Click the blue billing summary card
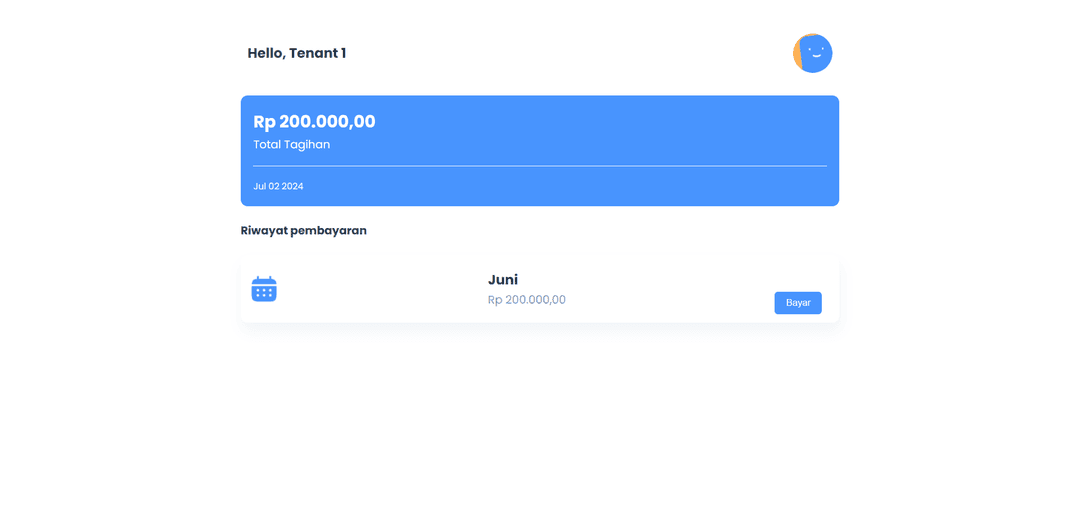The width and height of the screenshot is (1080, 516). 540,151
